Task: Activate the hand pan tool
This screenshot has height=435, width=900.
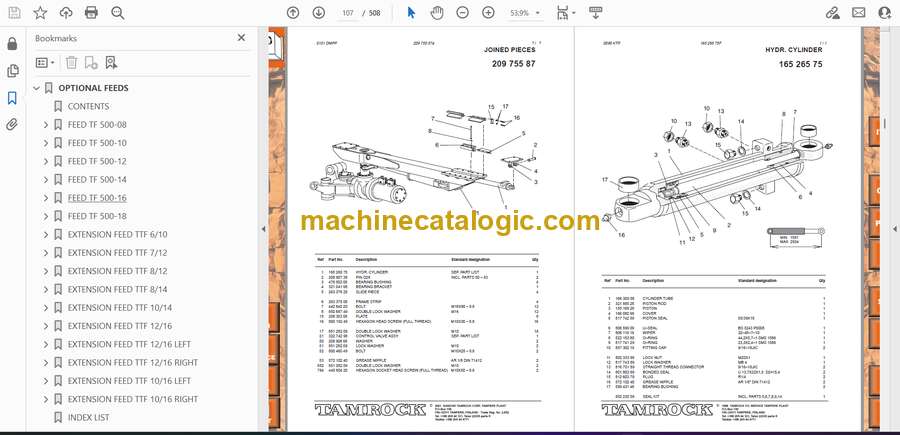Action: (437, 13)
